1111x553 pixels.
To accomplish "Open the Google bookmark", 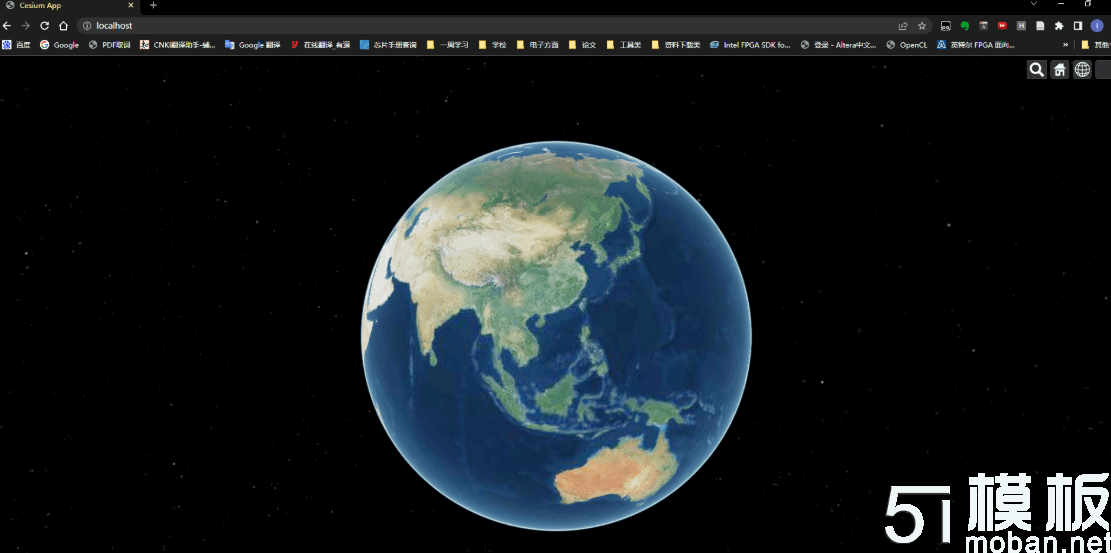I will click(x=60, y=45).
